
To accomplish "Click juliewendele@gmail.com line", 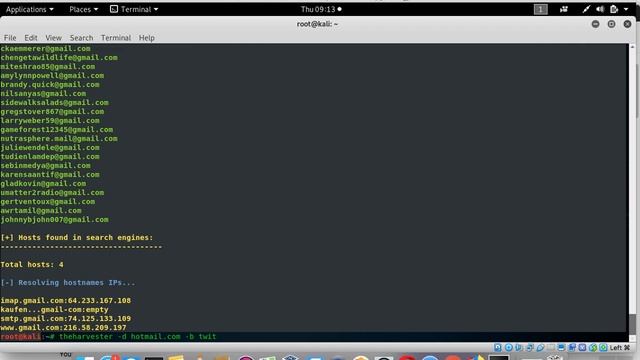I will pyautogui.click(x=50, y=147).
